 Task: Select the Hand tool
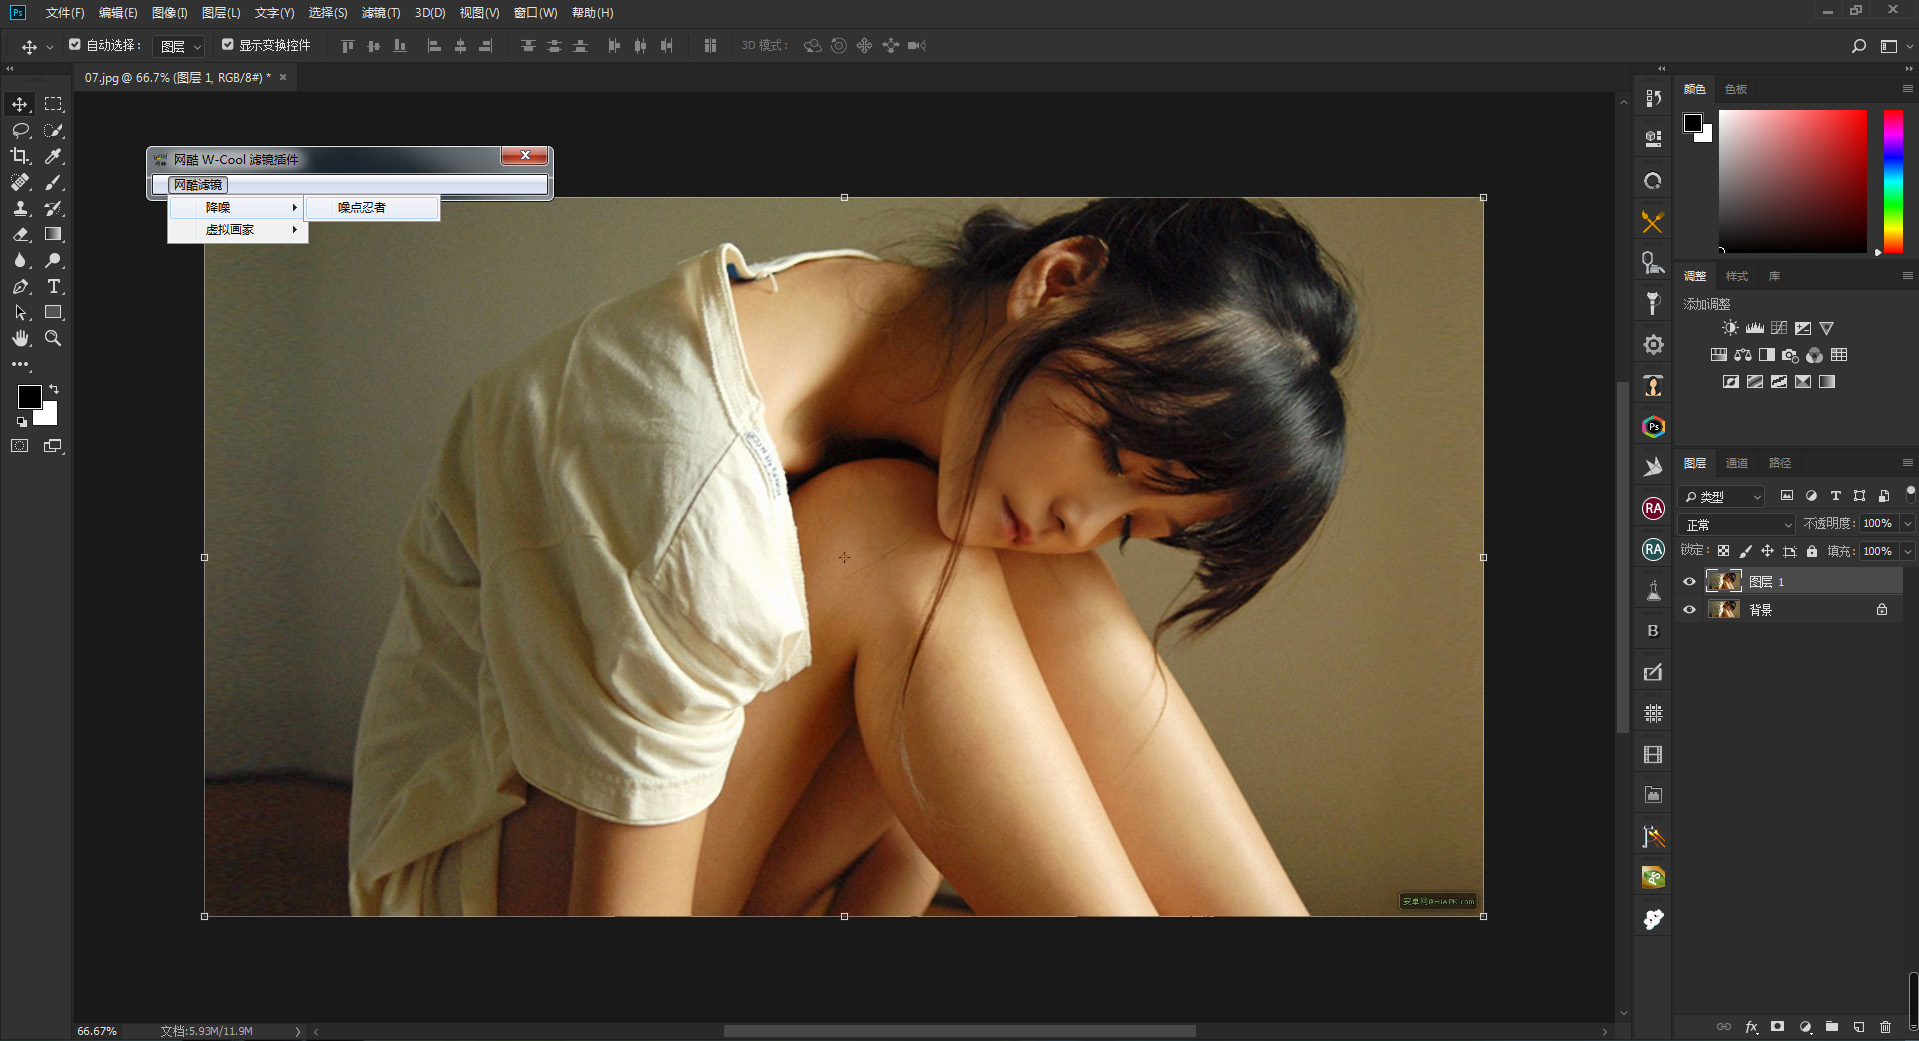tap(20, 339)
